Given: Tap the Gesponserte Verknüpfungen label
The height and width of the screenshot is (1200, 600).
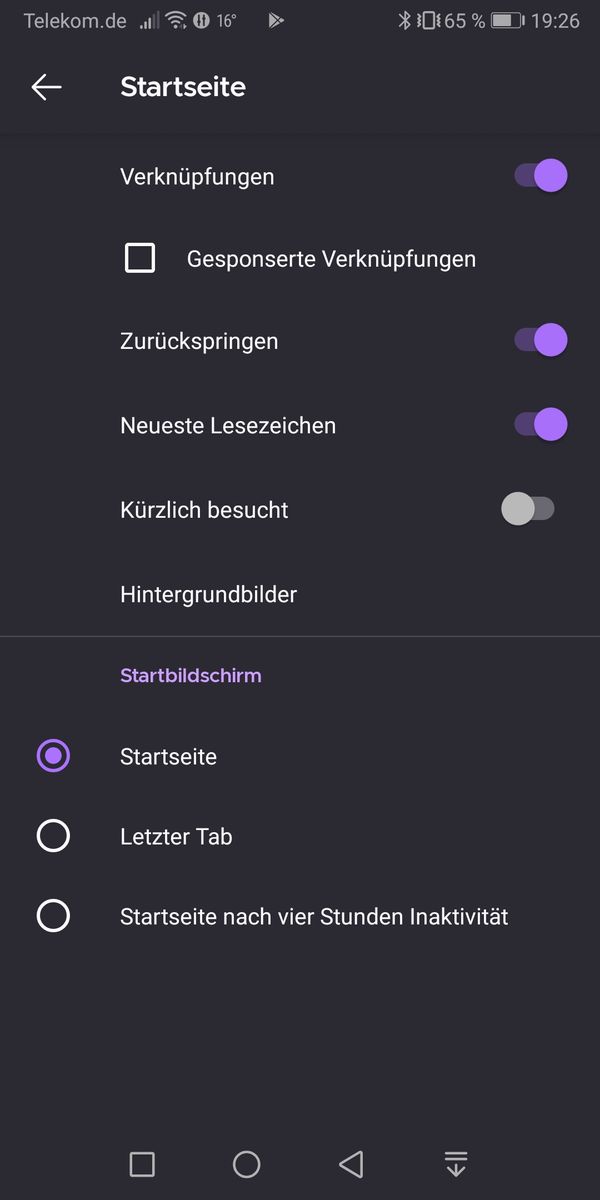Looking at the screenshot, I should coord(331,259).
